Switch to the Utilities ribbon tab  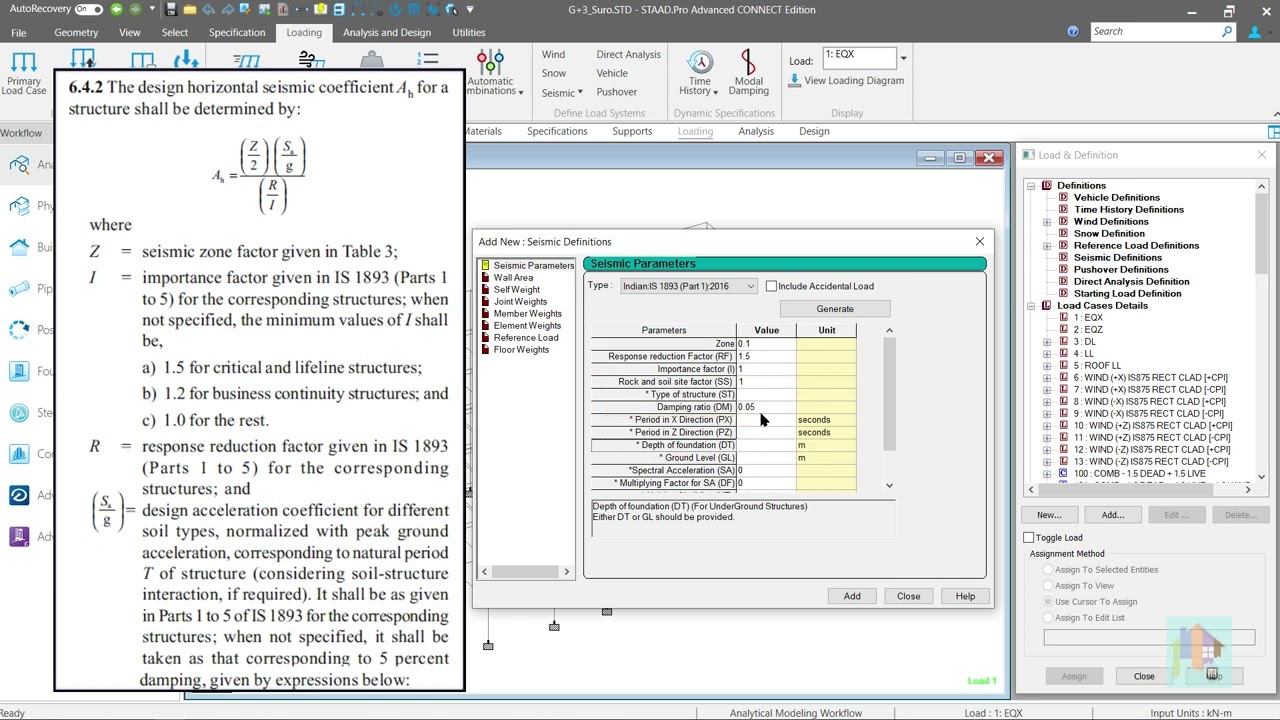coord(469,32)
